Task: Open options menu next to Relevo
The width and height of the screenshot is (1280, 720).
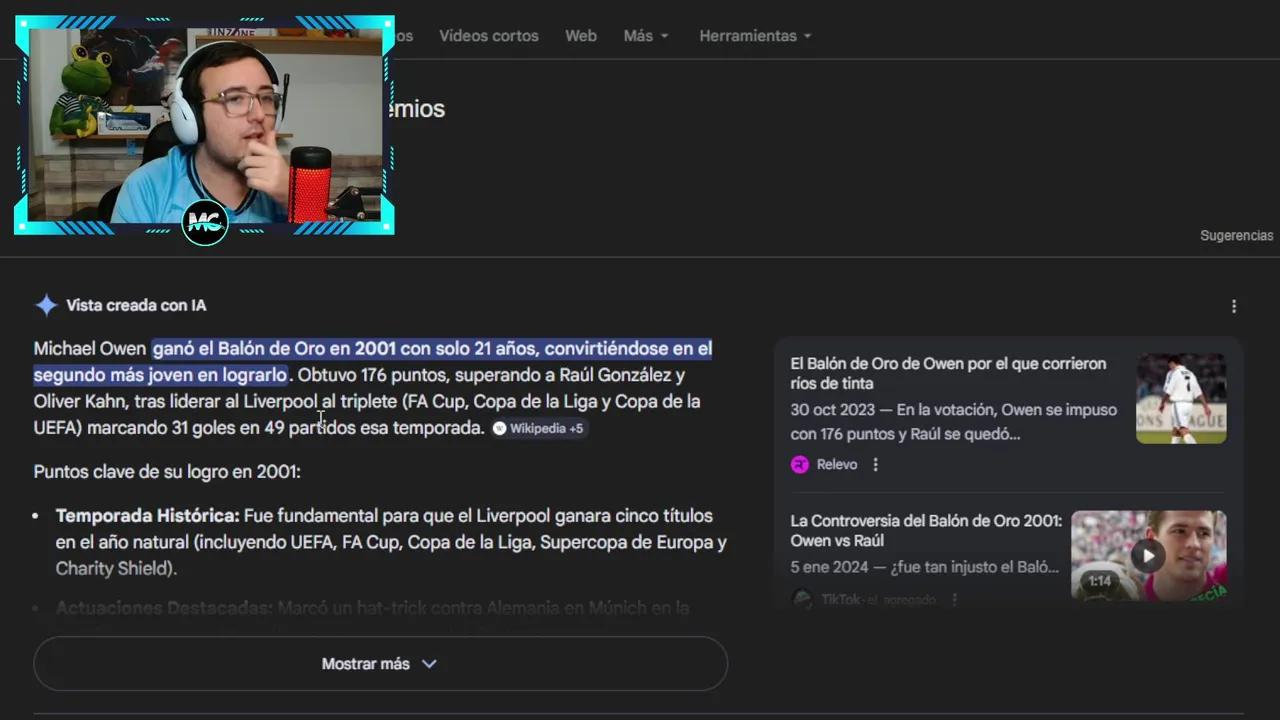Action: 876,464
